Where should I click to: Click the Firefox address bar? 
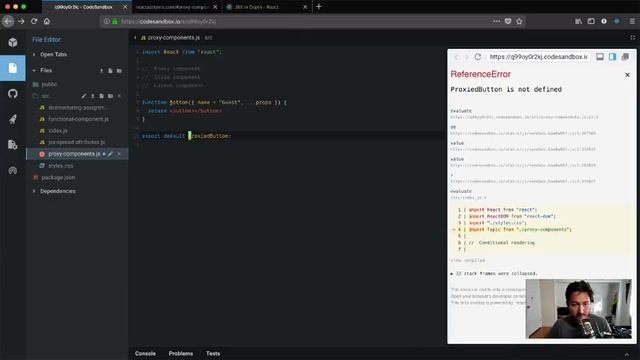[x=294, y=21]
